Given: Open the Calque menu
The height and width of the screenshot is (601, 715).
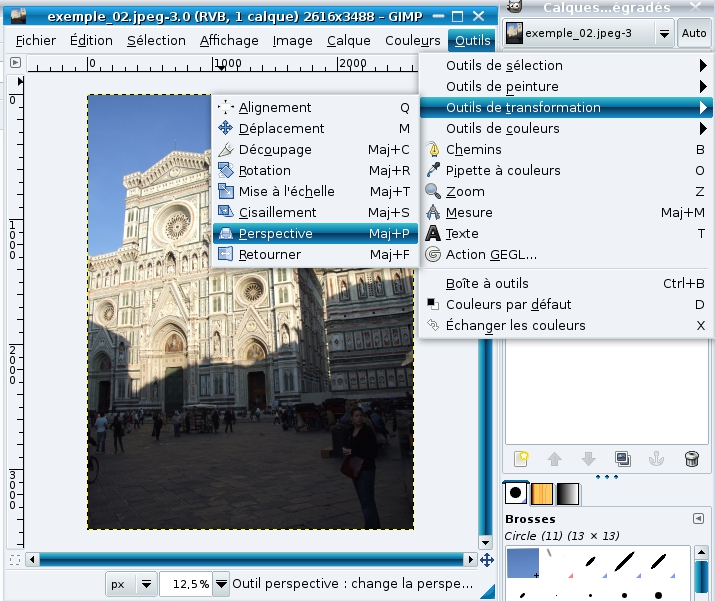Looking at the screenshot, I should point(348,41).
